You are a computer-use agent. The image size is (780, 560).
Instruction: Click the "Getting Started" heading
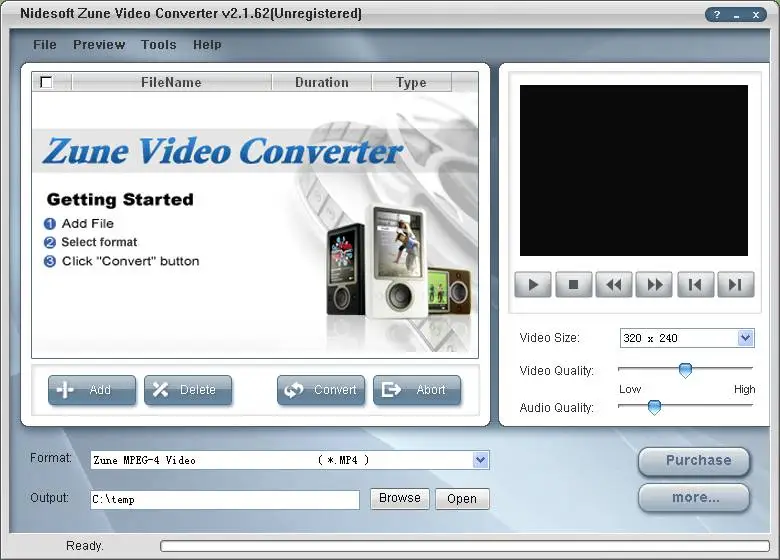click(120, 199)
